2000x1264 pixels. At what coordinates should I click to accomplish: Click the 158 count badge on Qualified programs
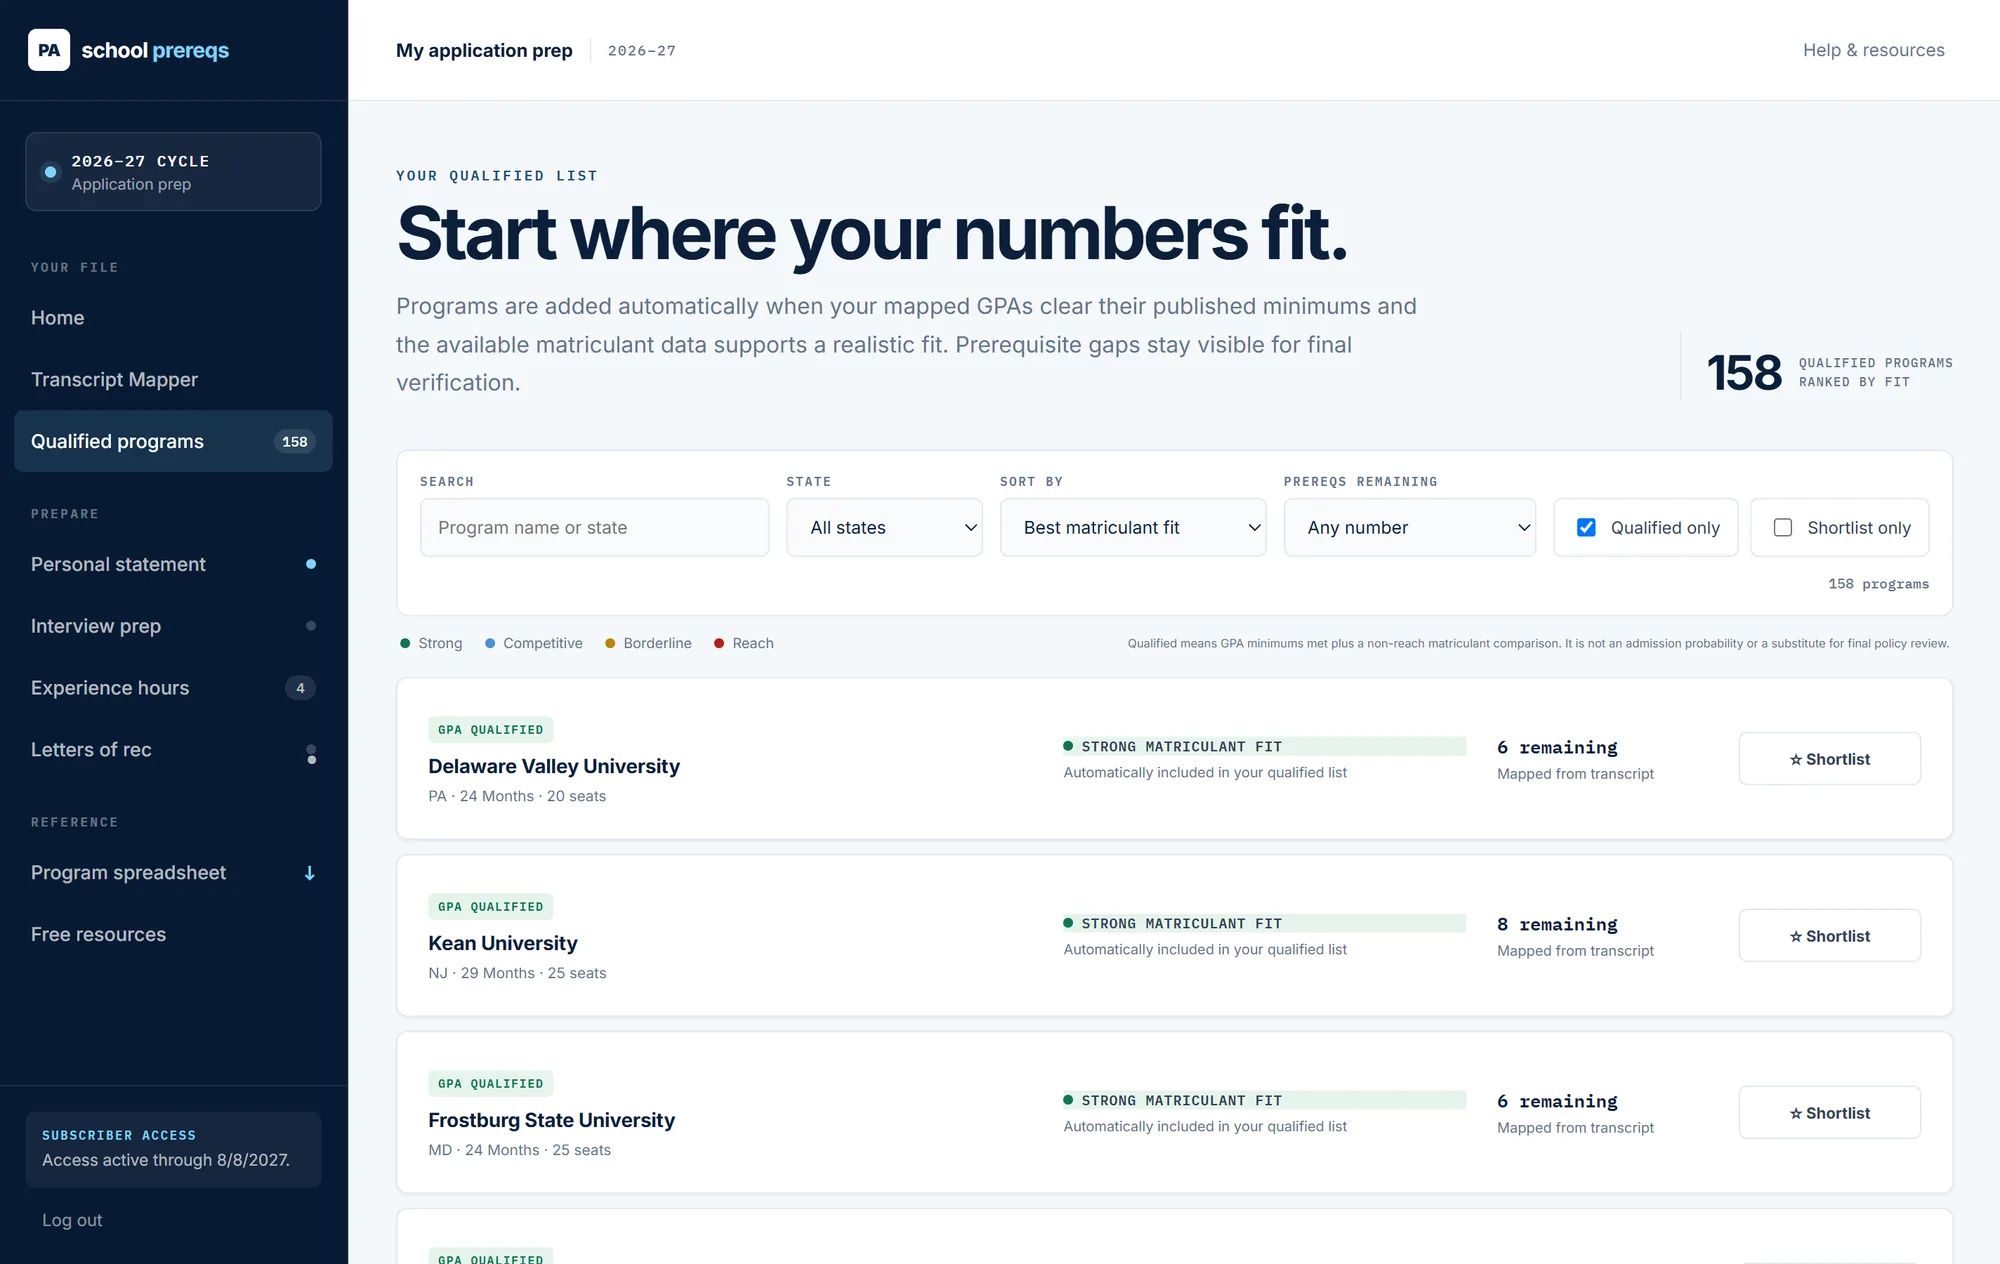tap(295, 442)
